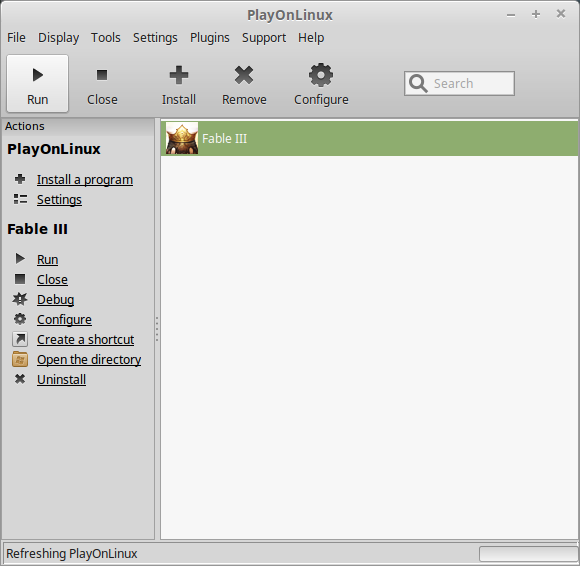Open the File menu
580x566 pixels.
(x=16, y=38)
